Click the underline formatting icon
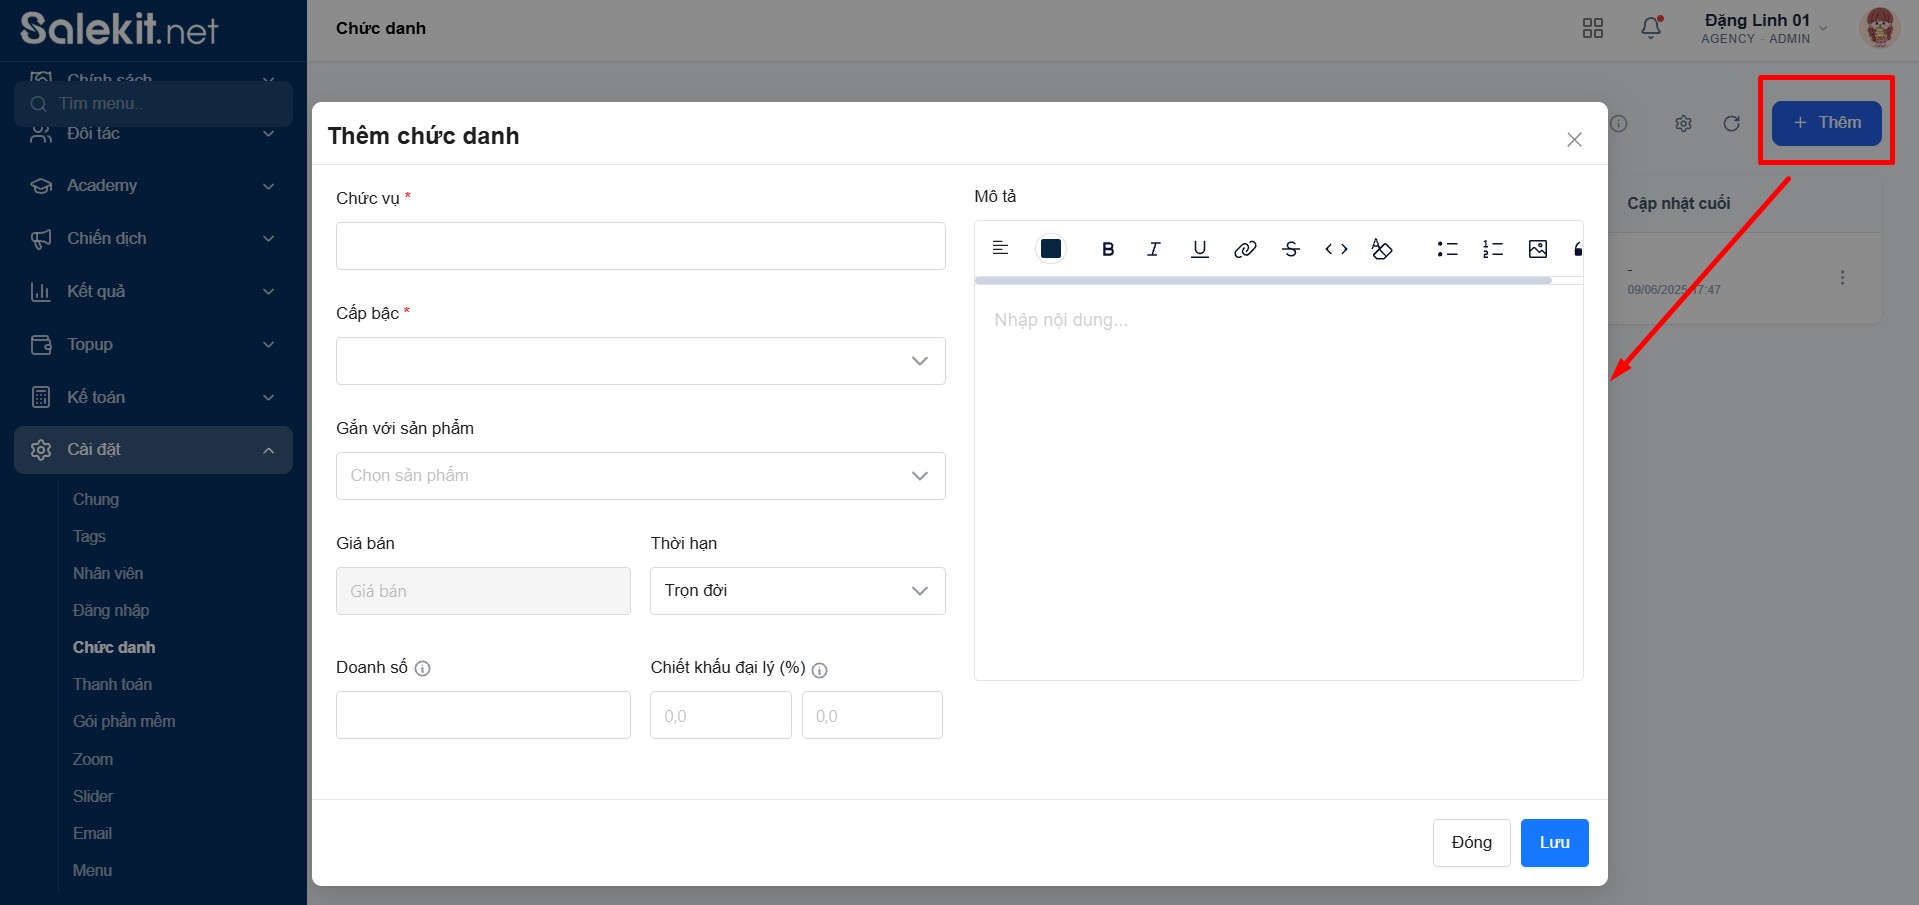Image resolution: width=1919 pixels, height=905 pixels. pyautogui.click(x=1199, y=249)
